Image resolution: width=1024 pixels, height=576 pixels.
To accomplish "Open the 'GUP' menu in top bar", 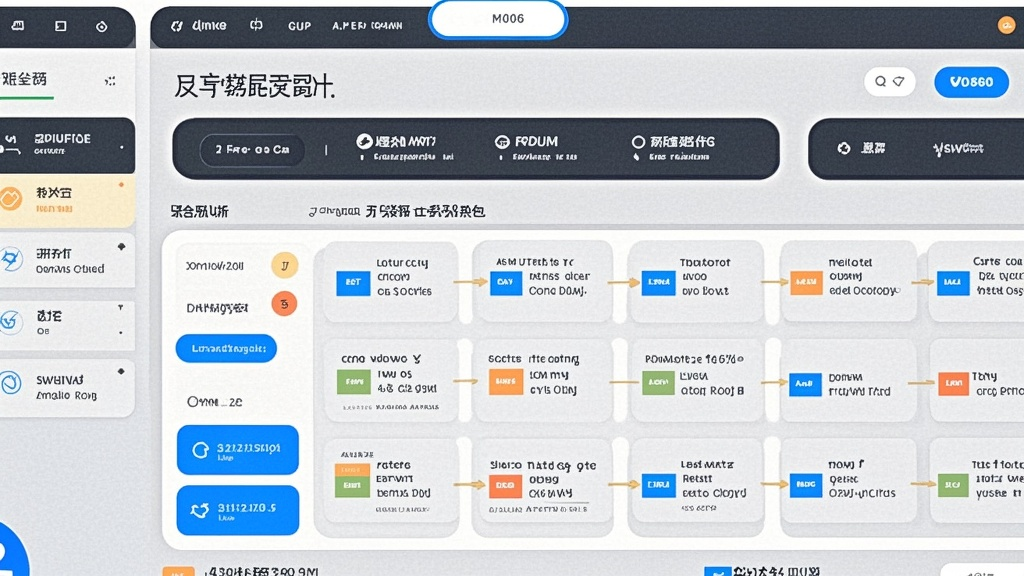I will [299, 26].
